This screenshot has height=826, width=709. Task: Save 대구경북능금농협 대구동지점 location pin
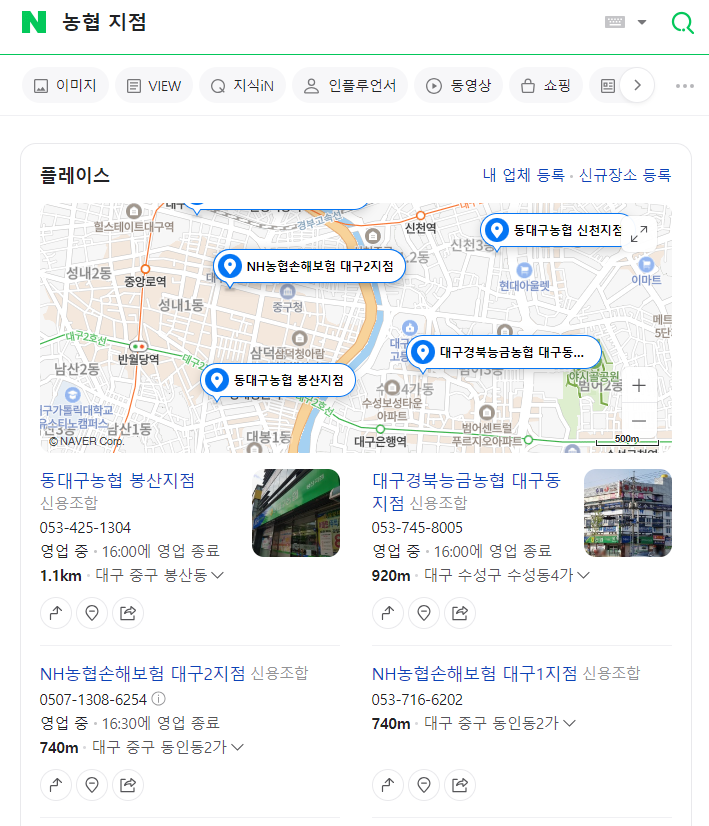424,613
